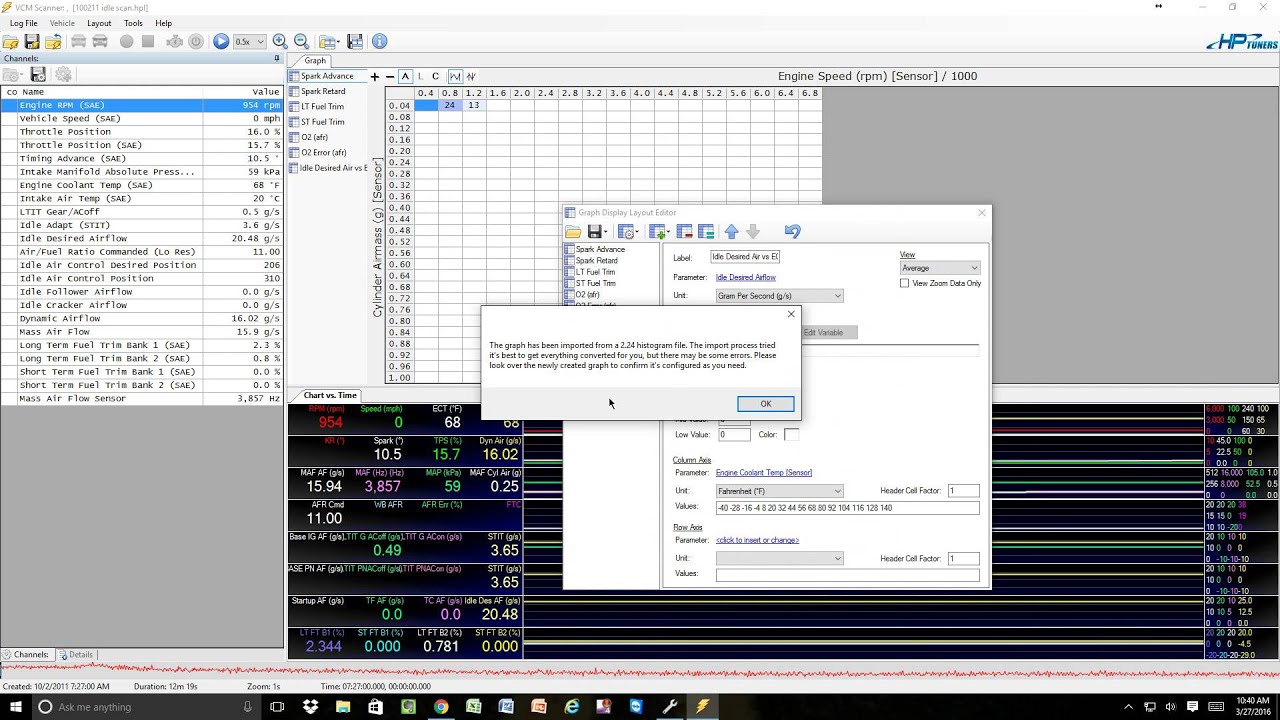Image resolution: width=1280 pixels, height=720 pixels.
Task: Open the Fahrenheit unit dropdown
Action: point(779,491)
